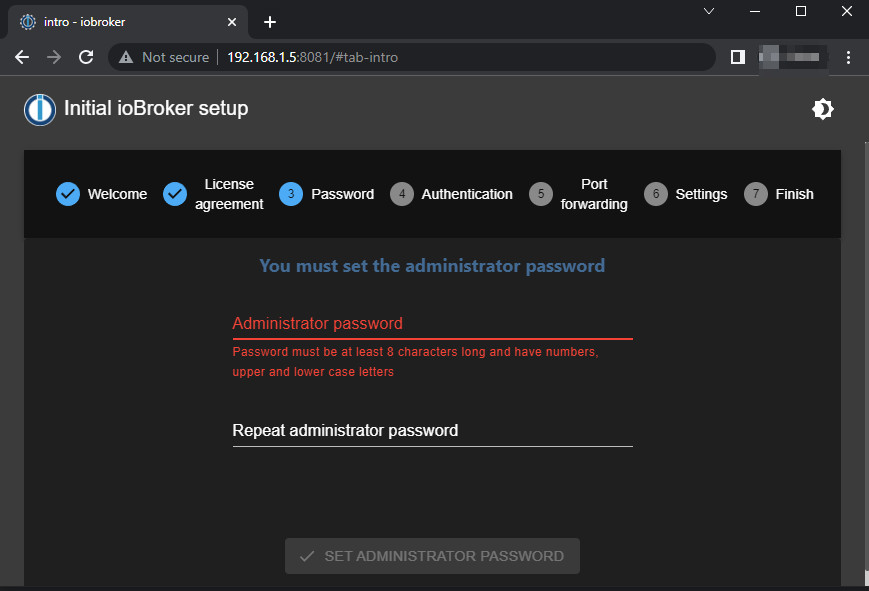The width and height of the screenshot is (869, 591).
Task: Focus the Repeat administrator password field
Action: (432, 431)
